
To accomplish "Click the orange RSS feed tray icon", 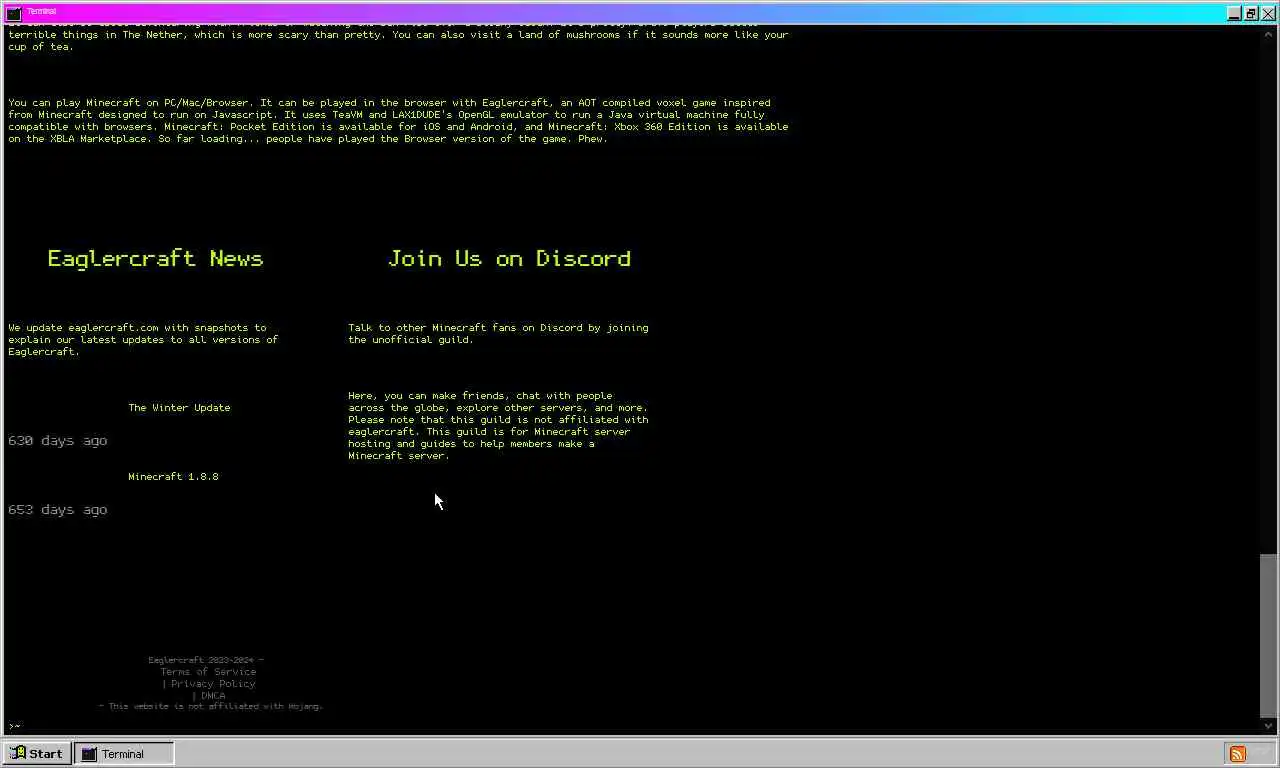I will 1237,754.
